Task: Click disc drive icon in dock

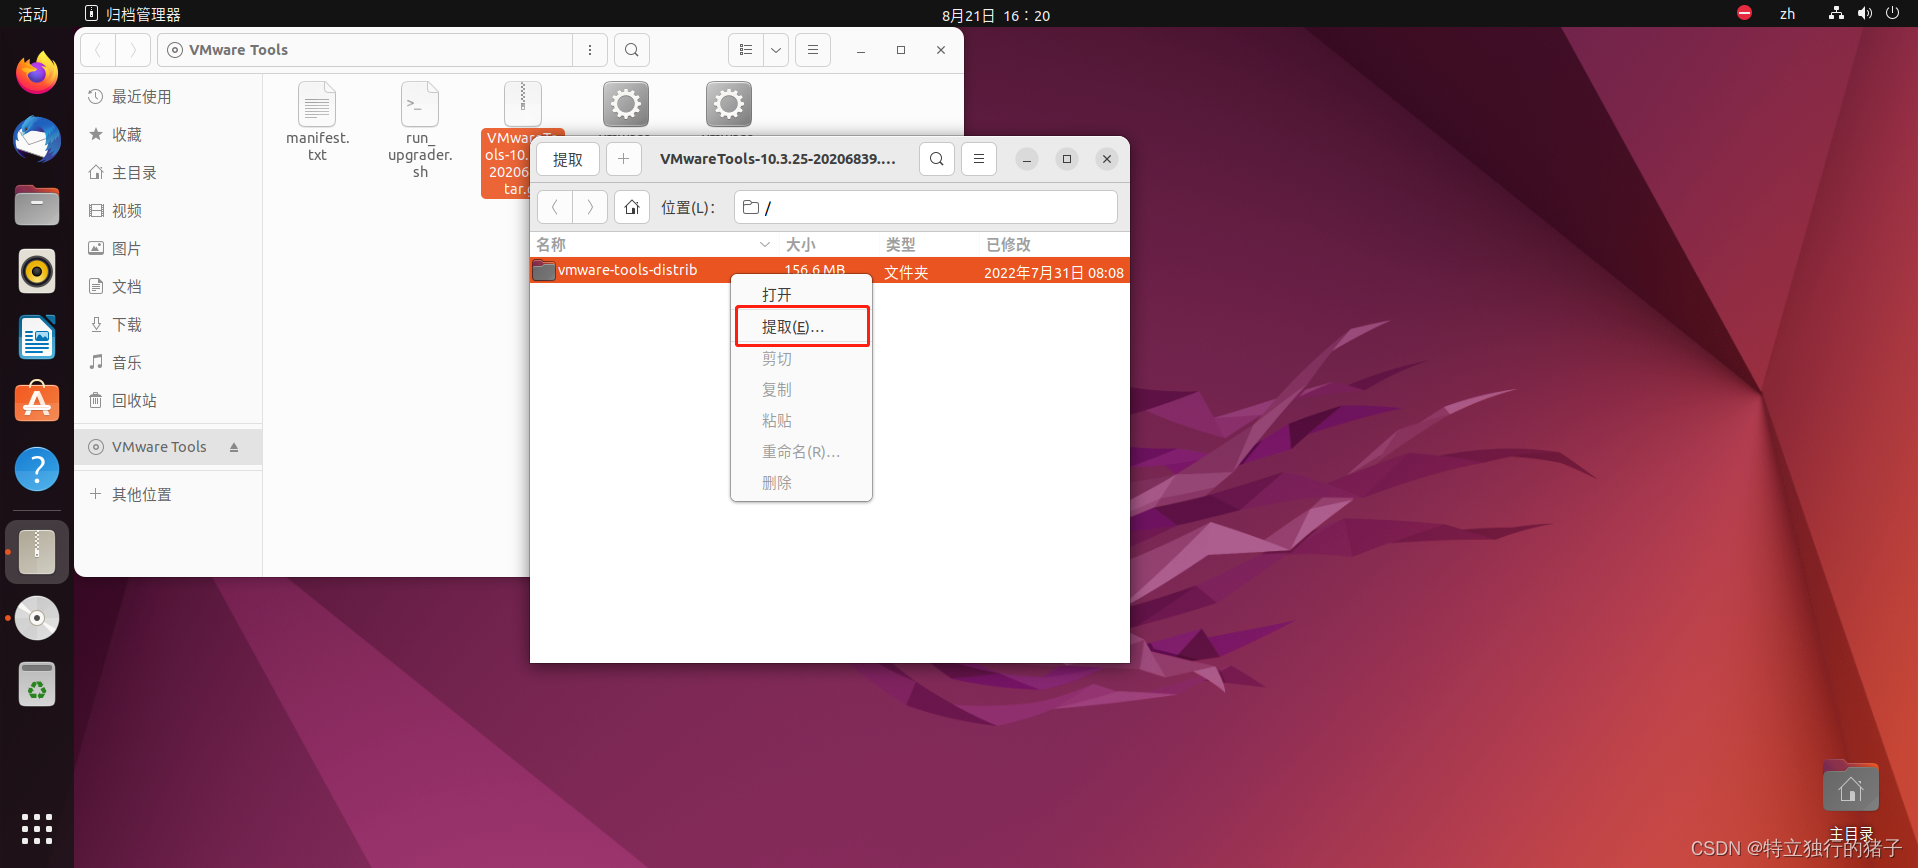Action: (37, 618)
